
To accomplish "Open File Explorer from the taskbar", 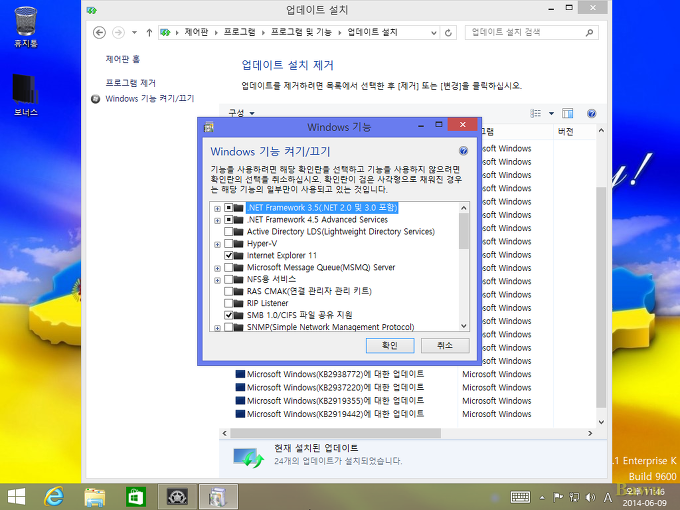I will [95, 497].
